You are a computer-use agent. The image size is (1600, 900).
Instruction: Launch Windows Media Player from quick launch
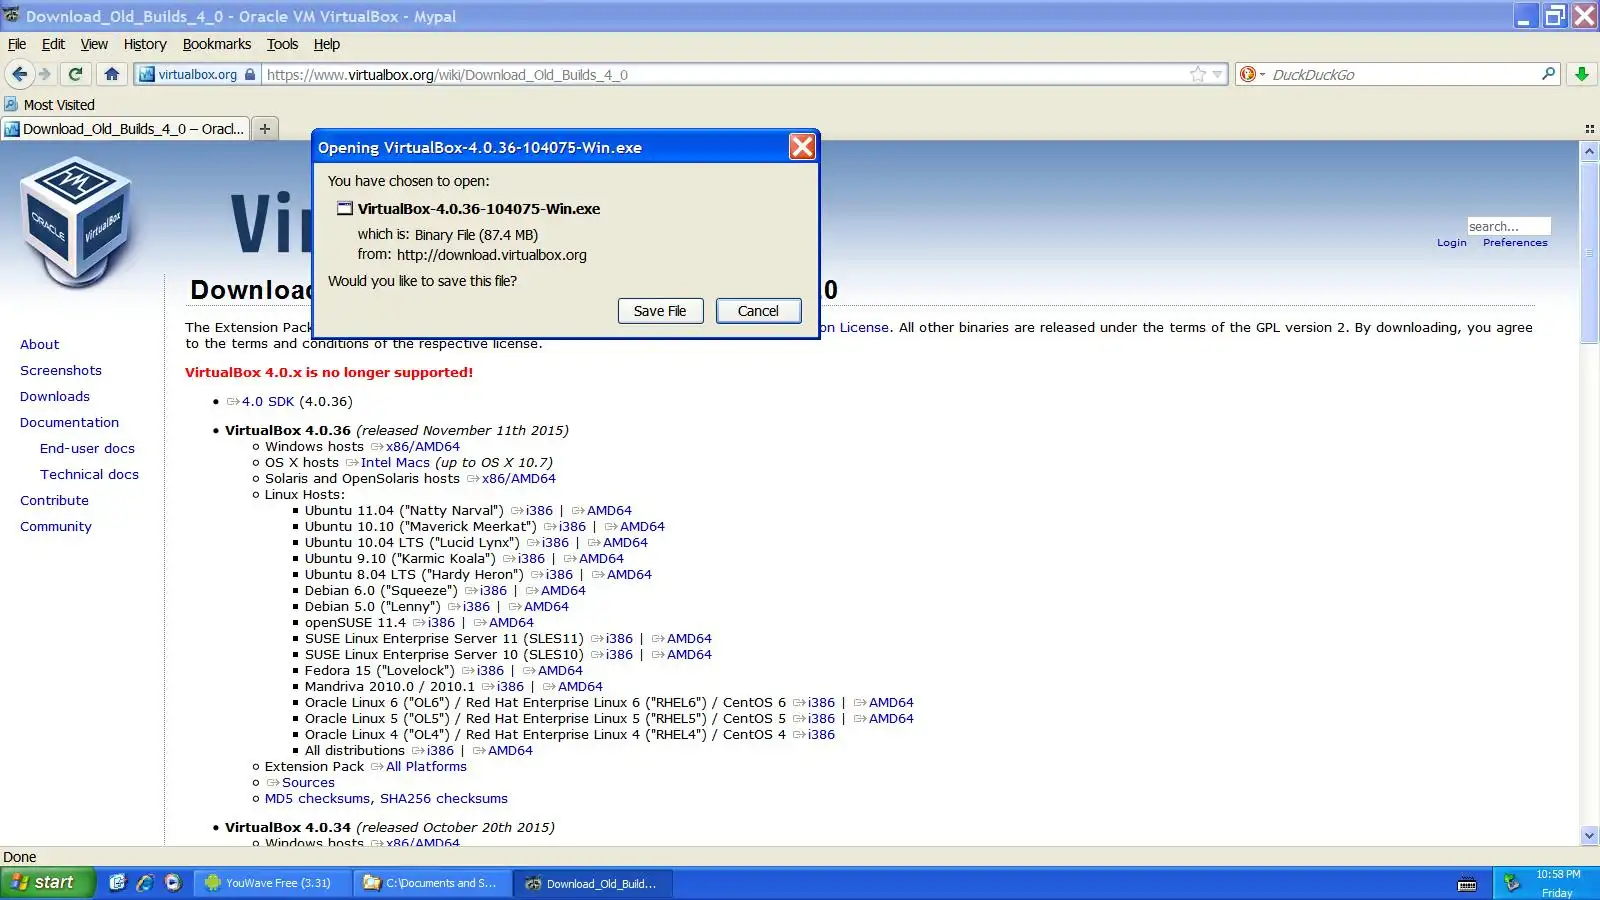point(173,883)
